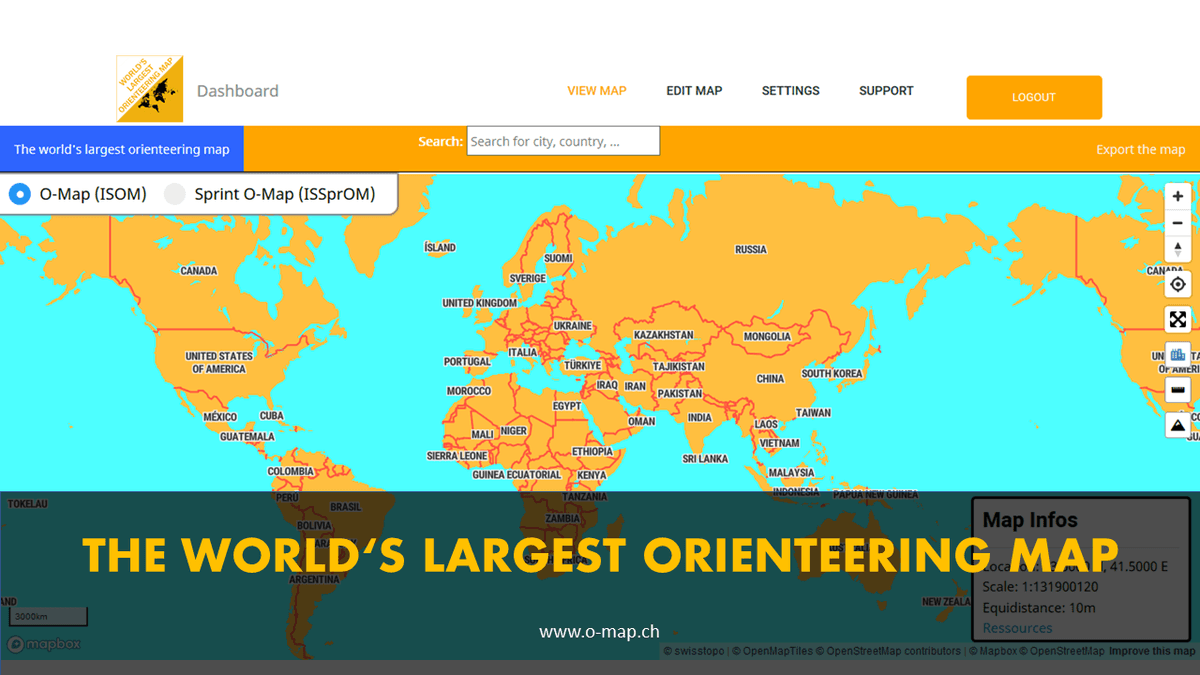Click the Export the map link
Image resolution: width=1200 pixels, height=675 pixels.
[x=1140, y=150]
